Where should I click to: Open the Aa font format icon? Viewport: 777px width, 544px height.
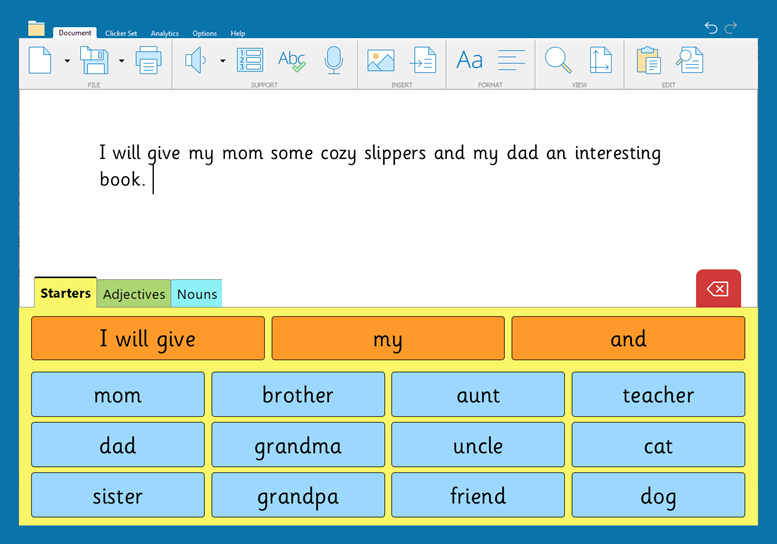(x=469, y=60)
